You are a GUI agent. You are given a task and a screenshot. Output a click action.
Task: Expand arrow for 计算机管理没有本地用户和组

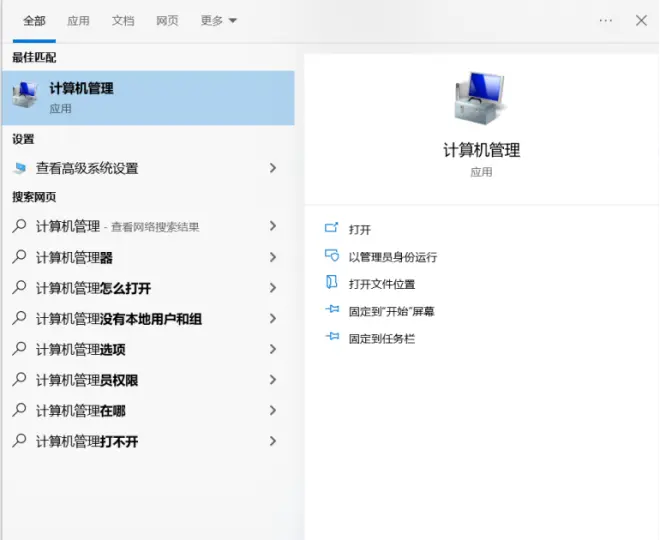click(273, 319)
